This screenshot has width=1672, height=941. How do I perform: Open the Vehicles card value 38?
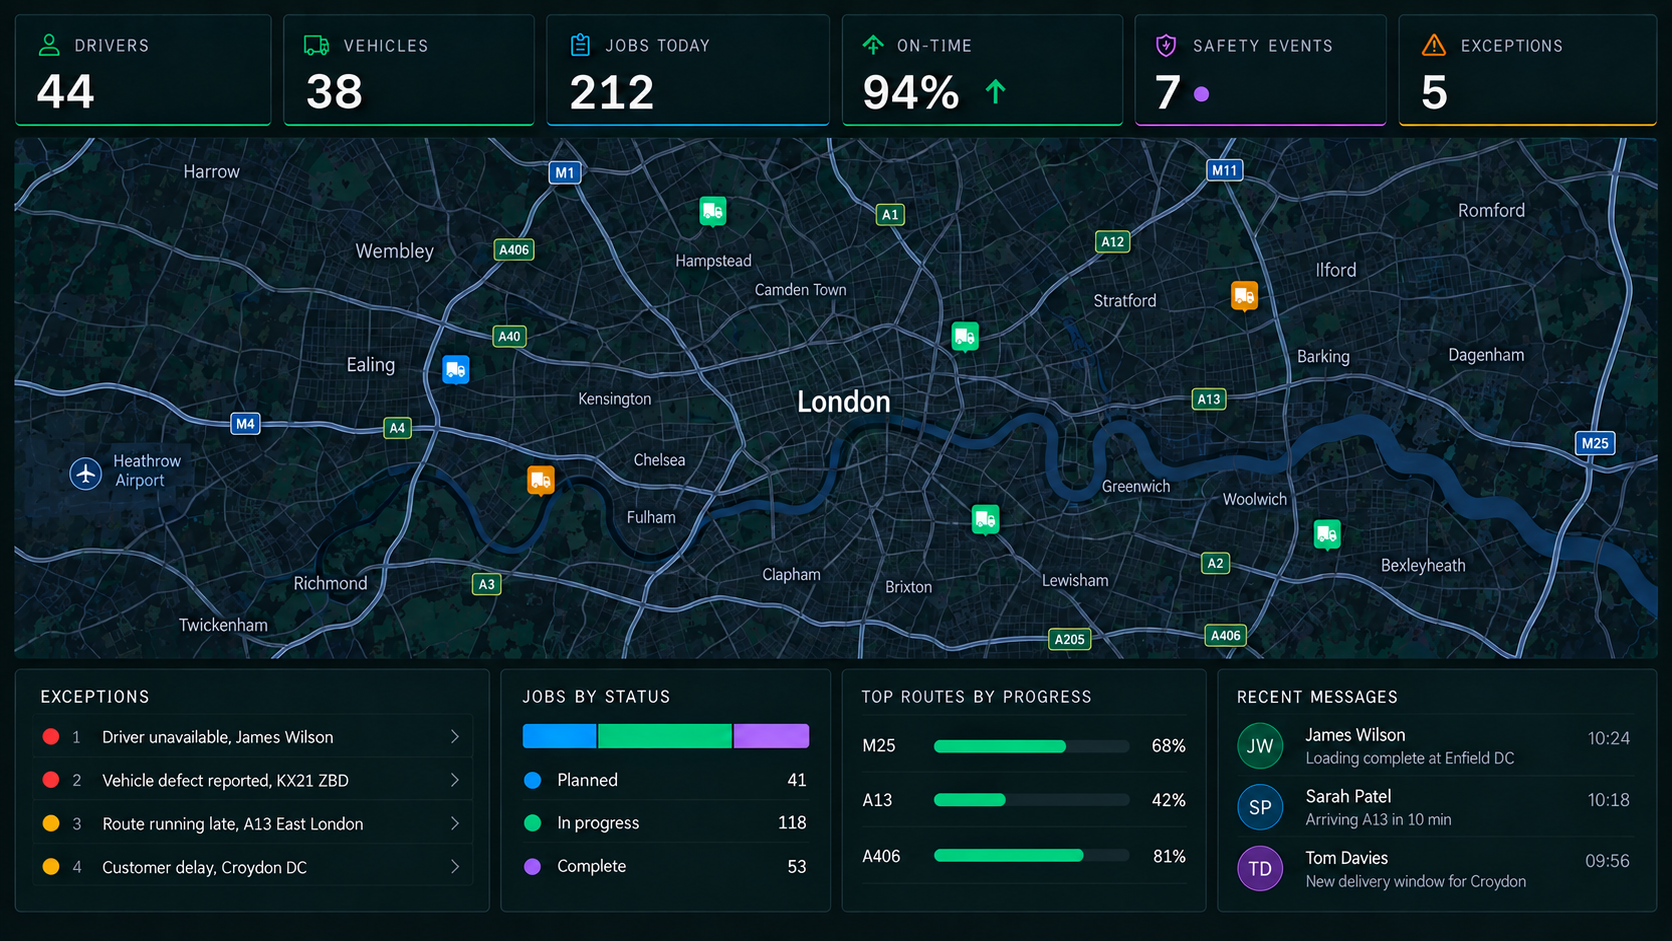334,92
